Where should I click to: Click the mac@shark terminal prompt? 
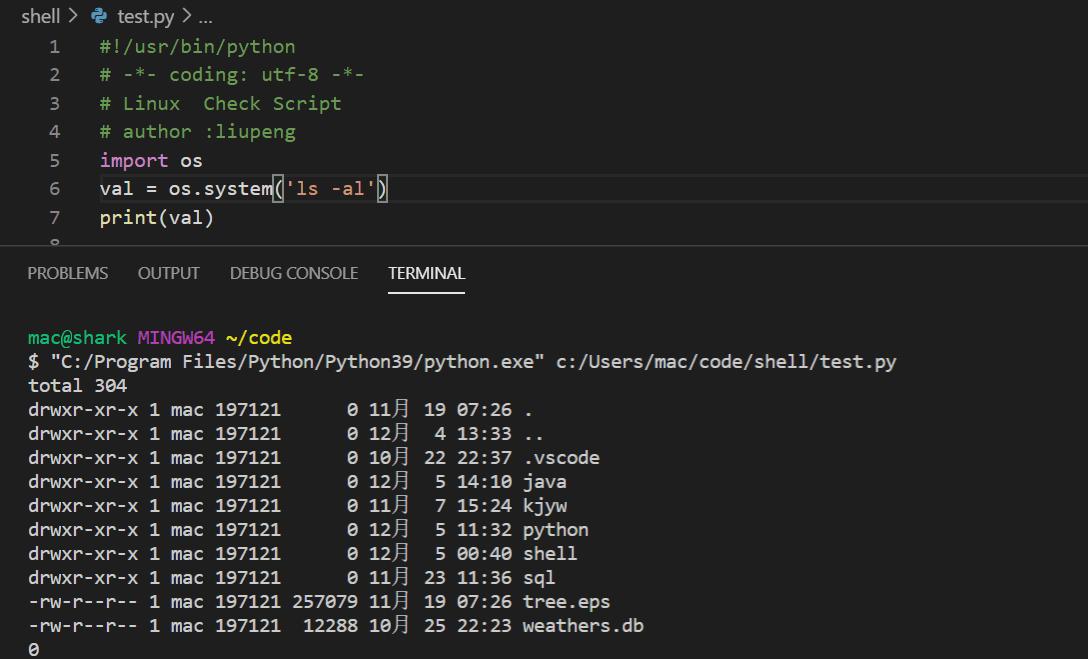(x=77, y=337)
